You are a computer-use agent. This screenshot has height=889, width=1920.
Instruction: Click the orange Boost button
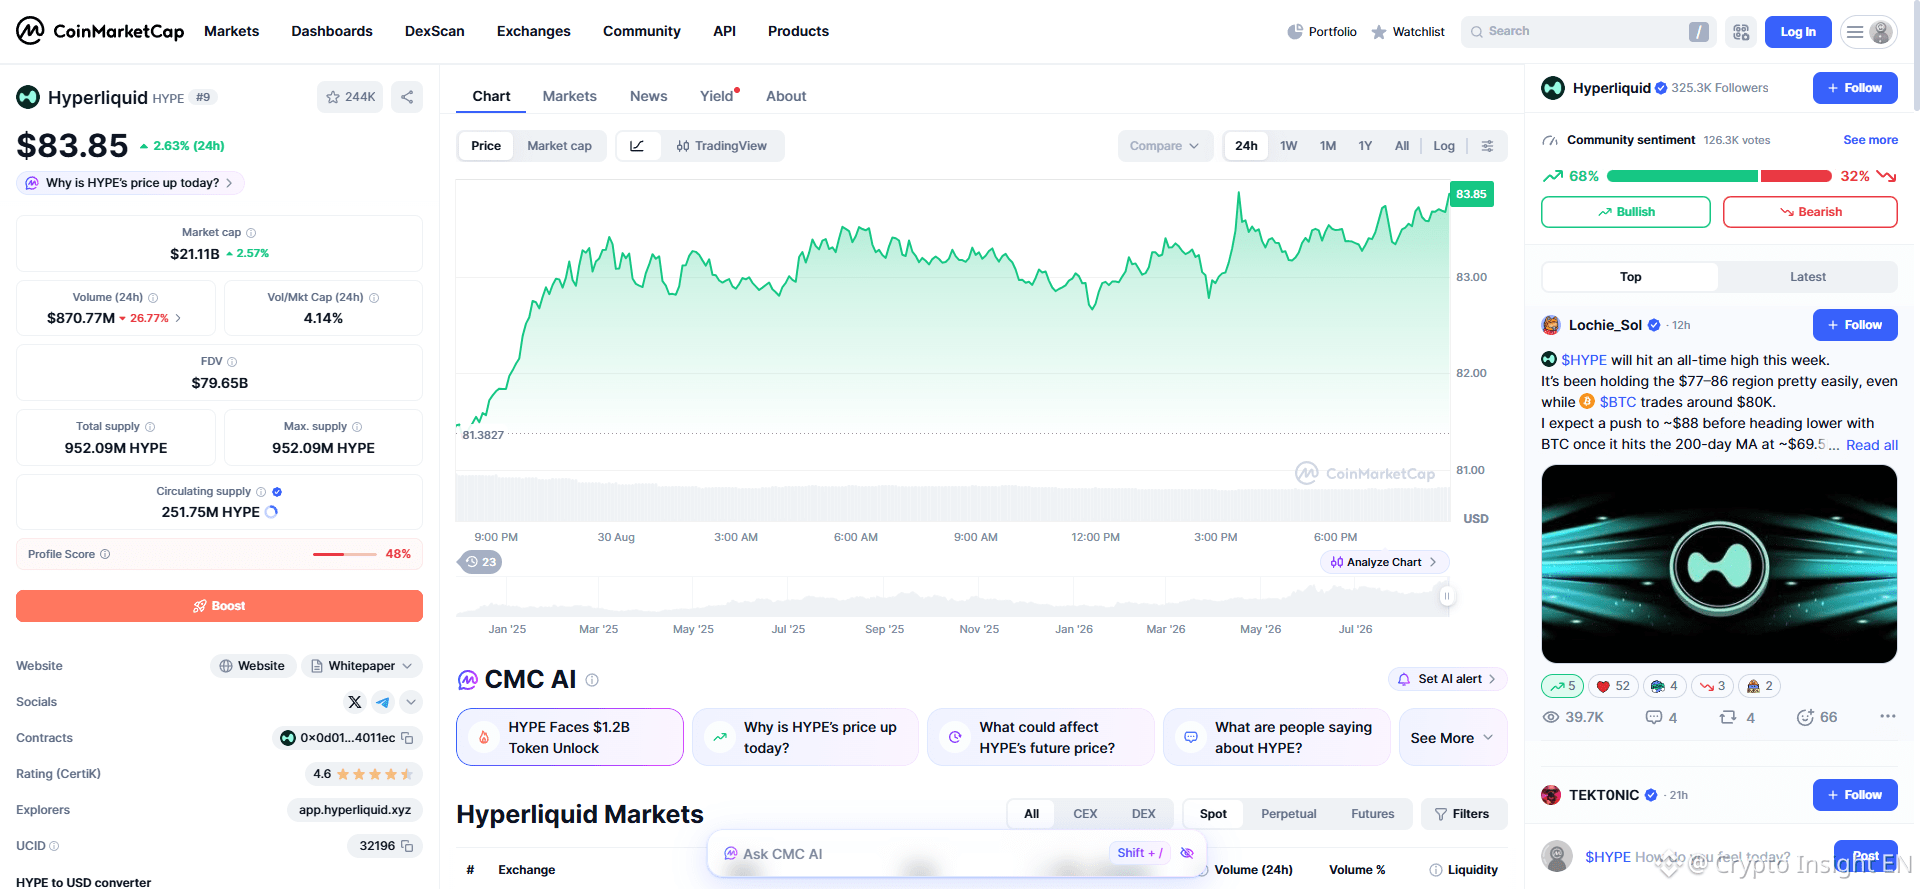tap(219, 606)
